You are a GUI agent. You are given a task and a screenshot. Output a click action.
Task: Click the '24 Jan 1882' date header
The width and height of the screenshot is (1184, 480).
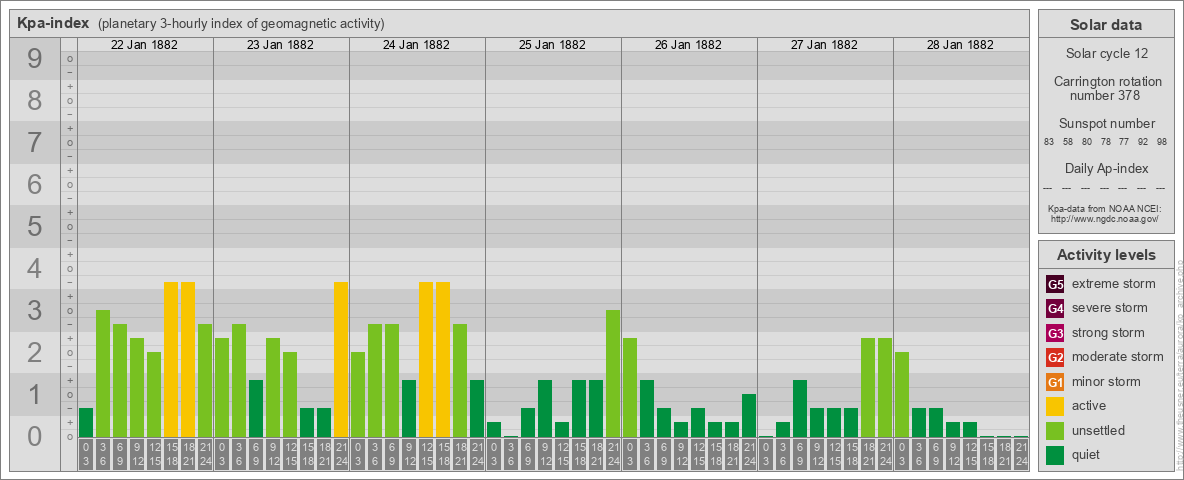(x=416, y=45)
